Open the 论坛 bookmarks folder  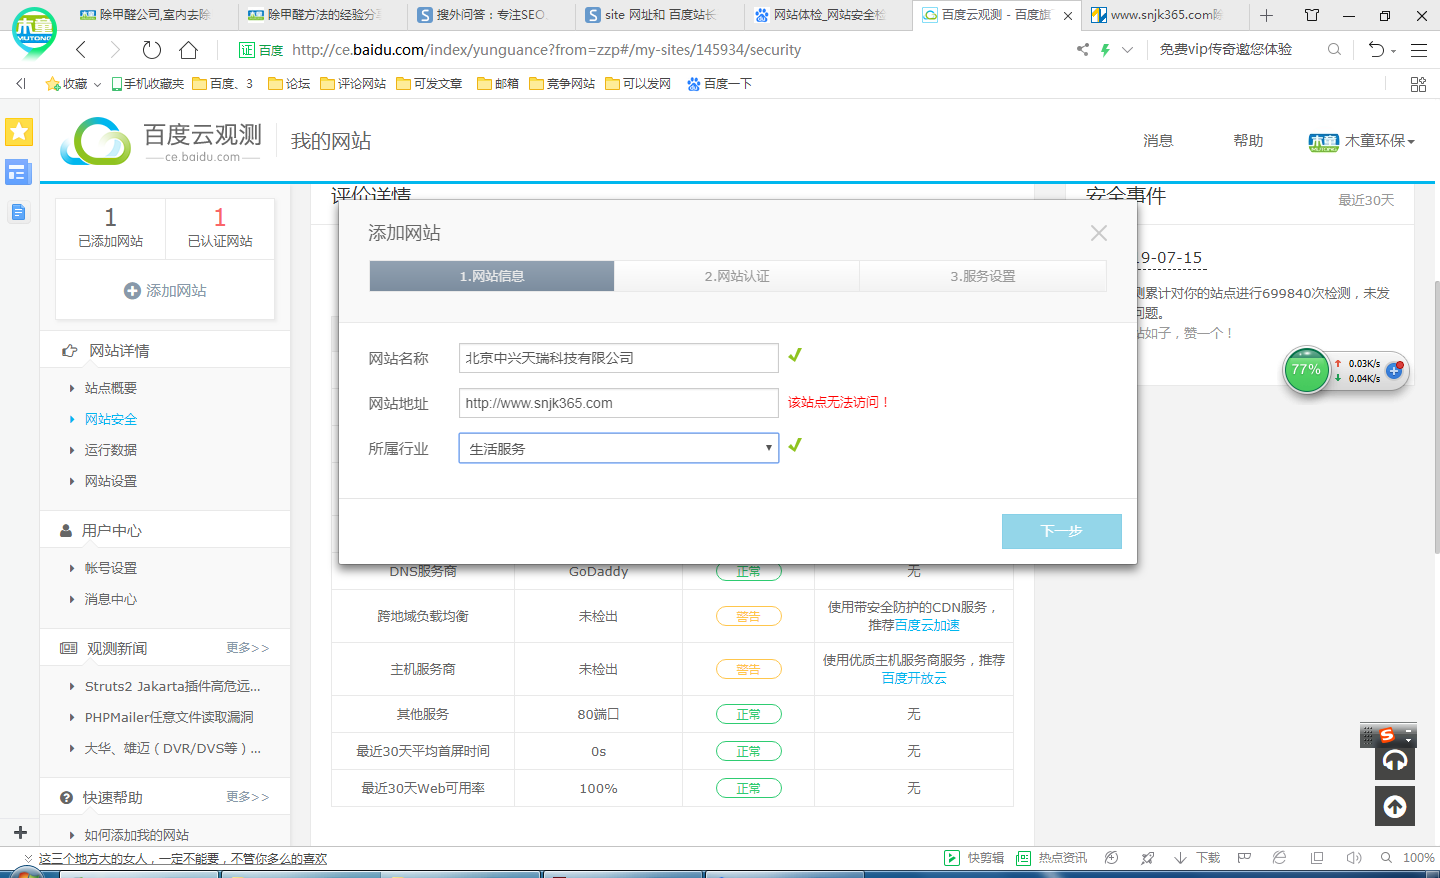[x=289, y=84]
